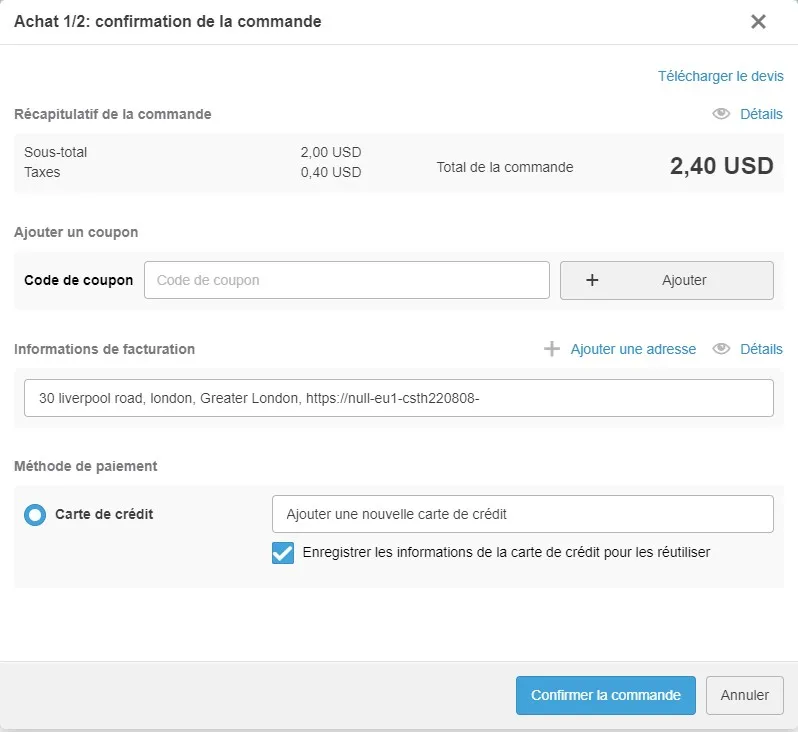Click plus icon beside Ajouter une adresse
The height and width of the screenshot is (732, 798).
click(552, 349)
